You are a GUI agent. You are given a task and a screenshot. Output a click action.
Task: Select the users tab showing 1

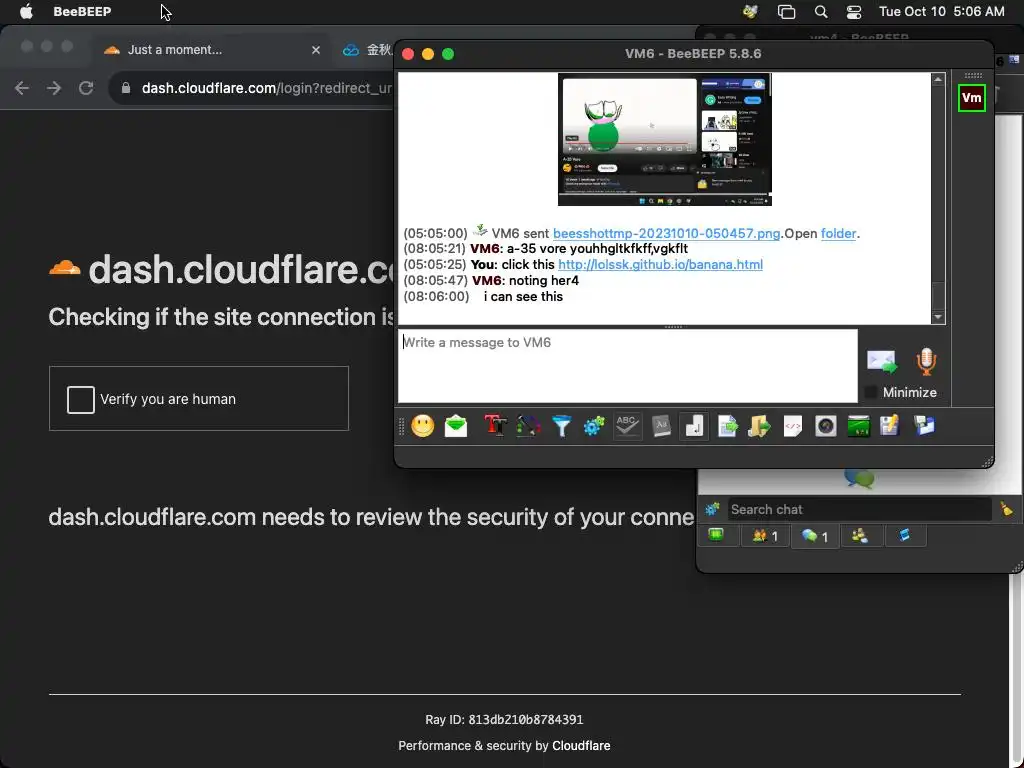pos(765,536)
